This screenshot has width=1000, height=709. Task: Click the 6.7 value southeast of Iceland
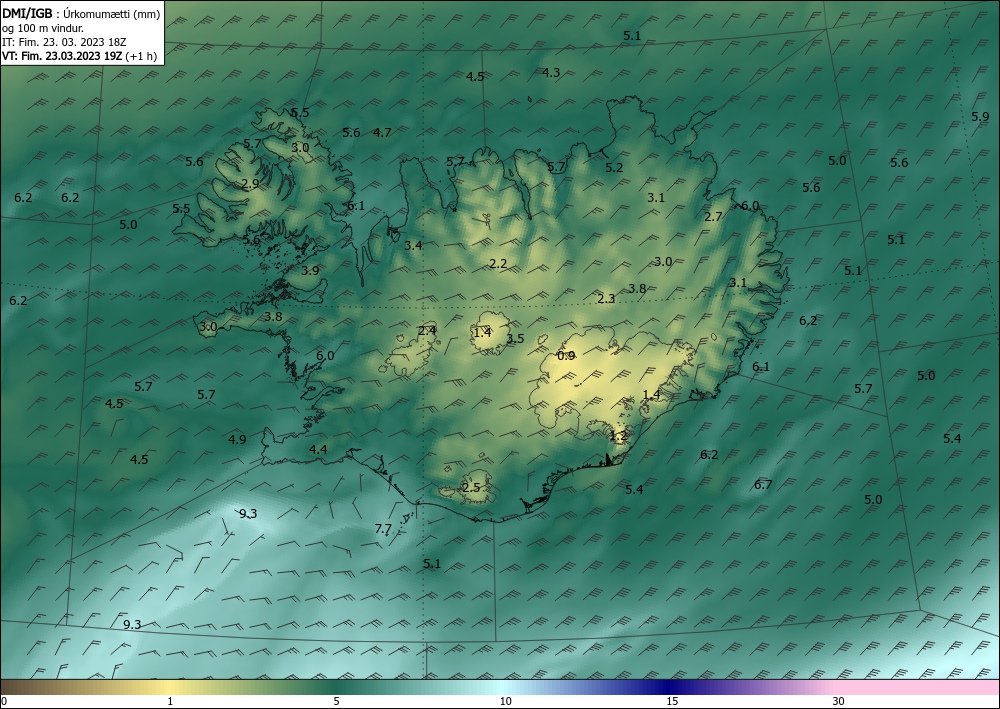click(763, 485)
